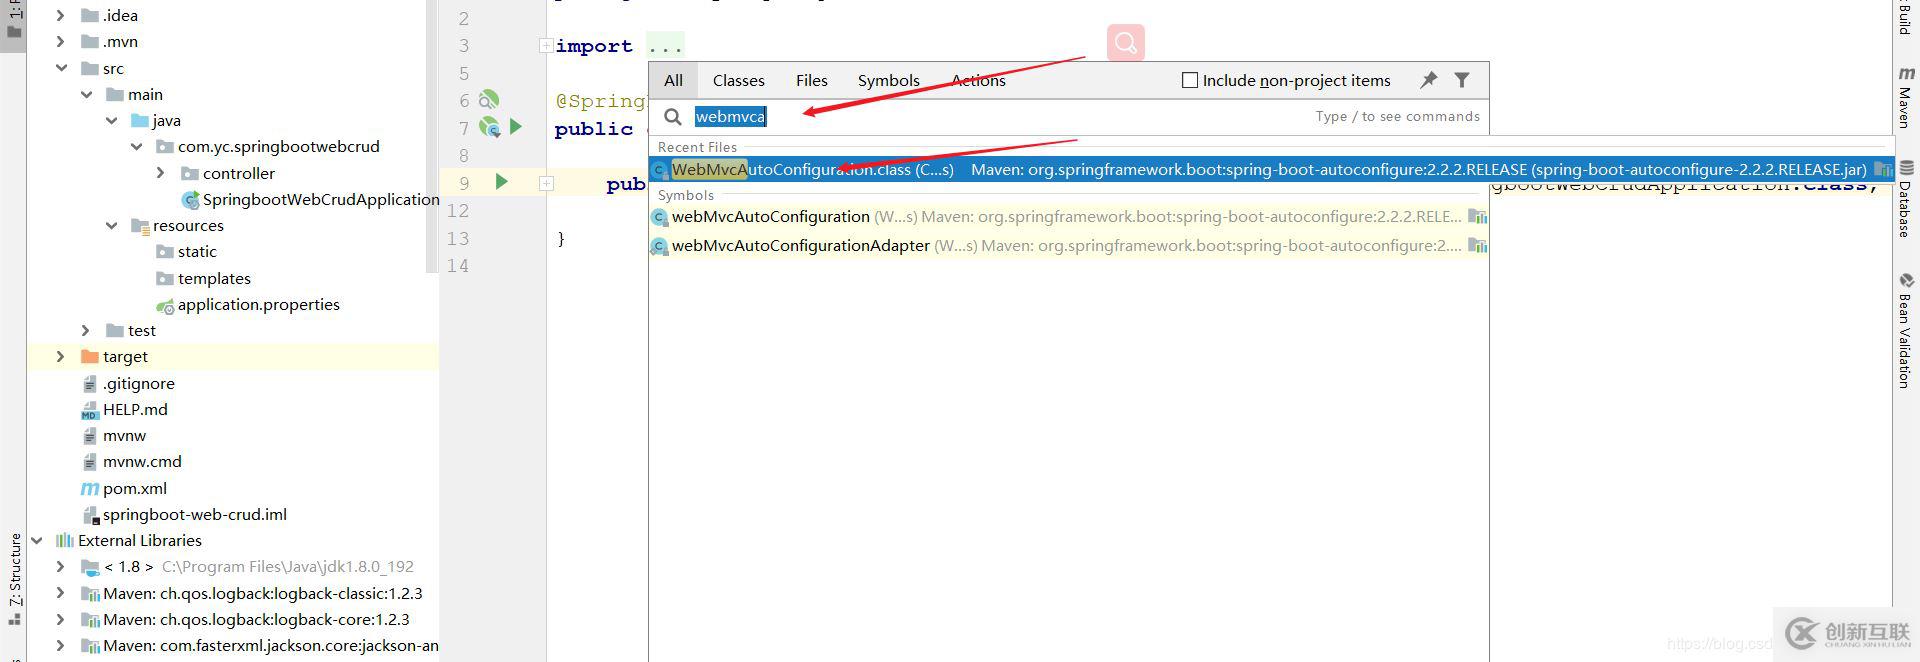Viewport: 1920px width, 662px height.
Task: Open the Maven tool window
Action: coord(1906,98)
